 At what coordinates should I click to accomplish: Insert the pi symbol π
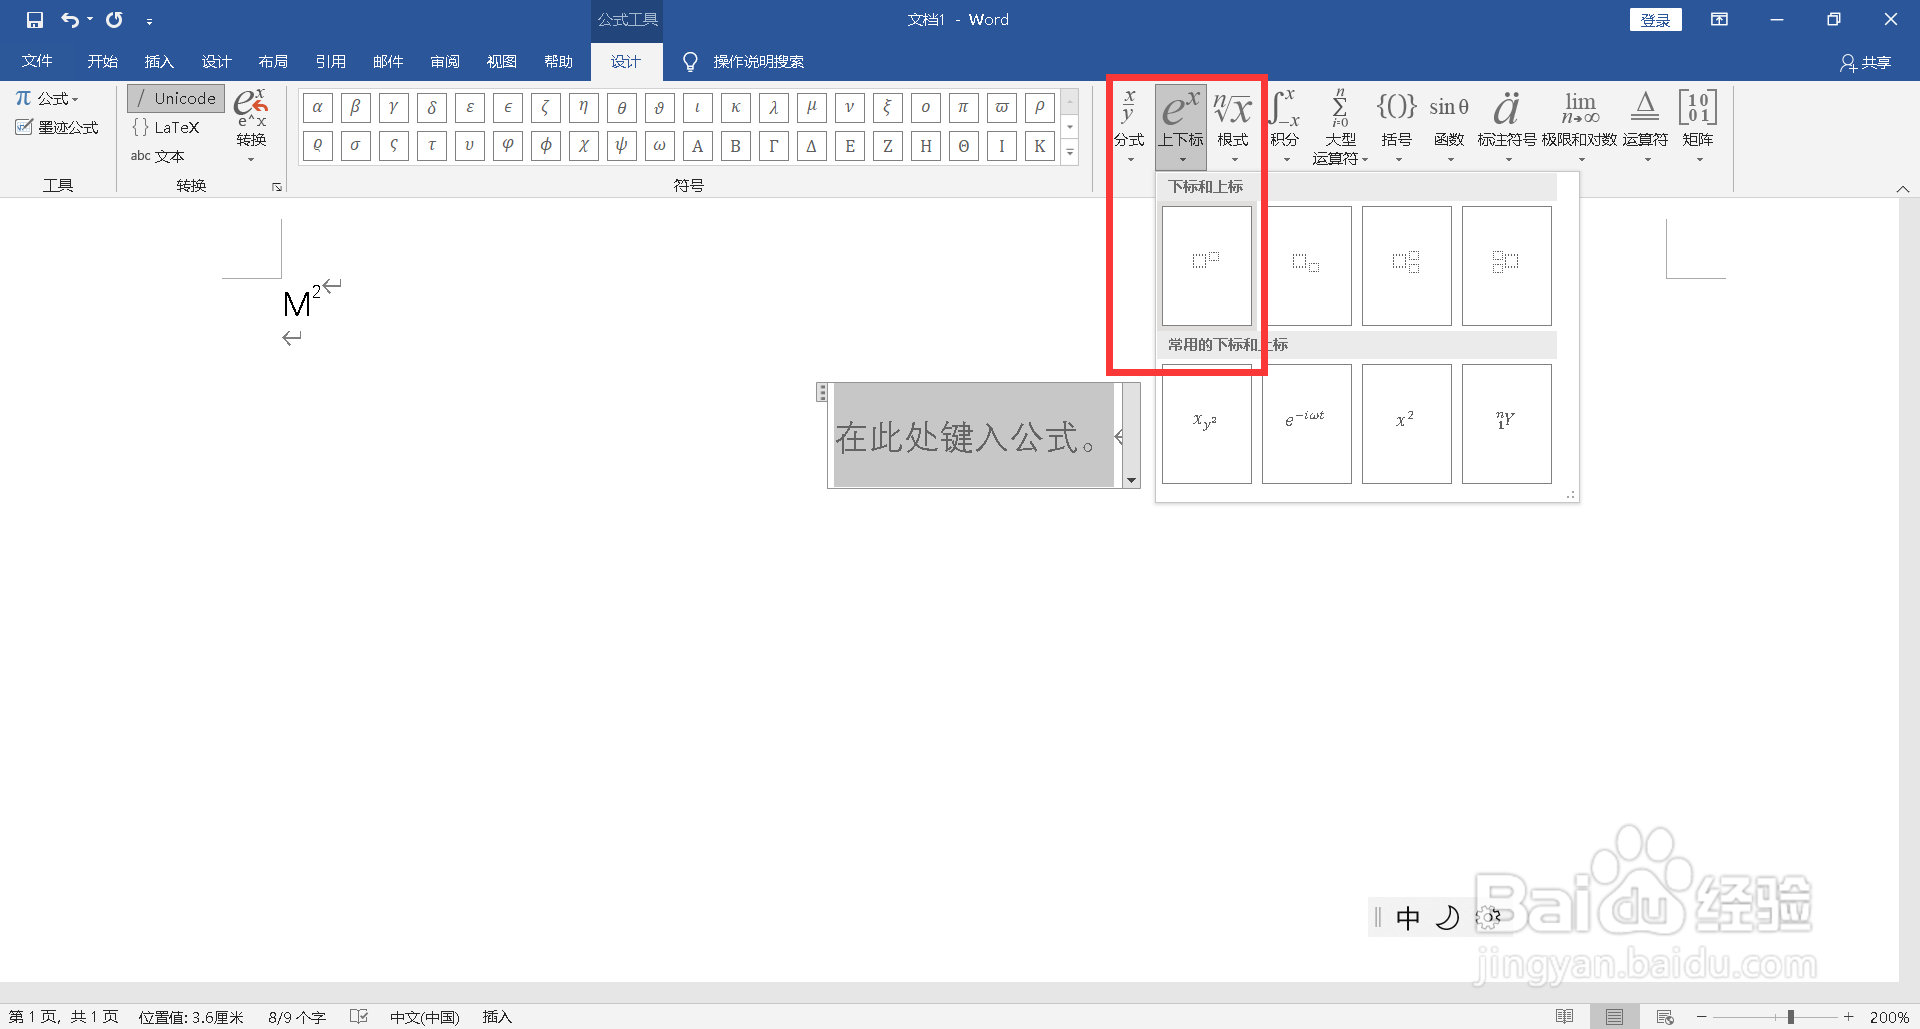pyautogui.click(x=963, y=107)
